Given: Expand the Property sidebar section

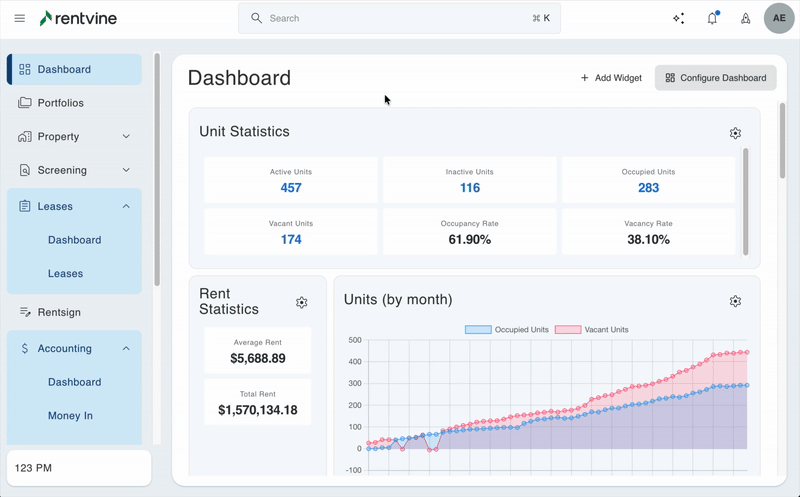Looking at the screenshot, I should pos(126,136).
